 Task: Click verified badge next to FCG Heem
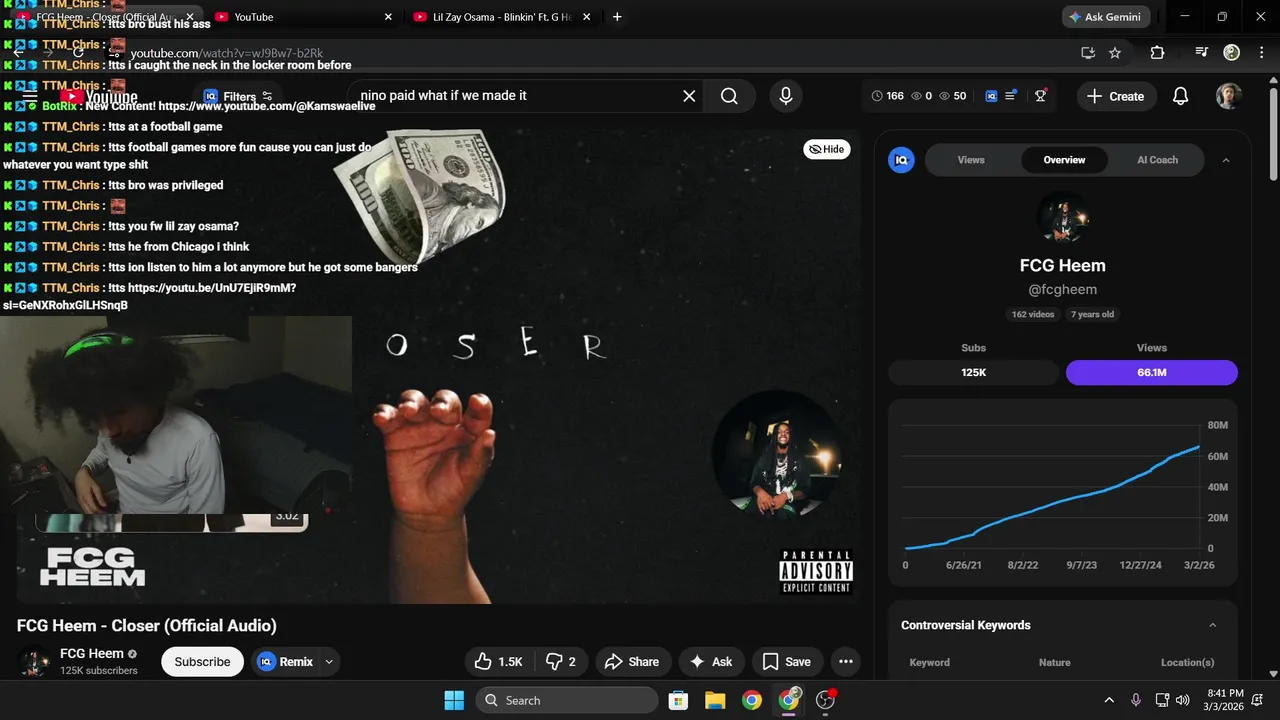(132, 654)
